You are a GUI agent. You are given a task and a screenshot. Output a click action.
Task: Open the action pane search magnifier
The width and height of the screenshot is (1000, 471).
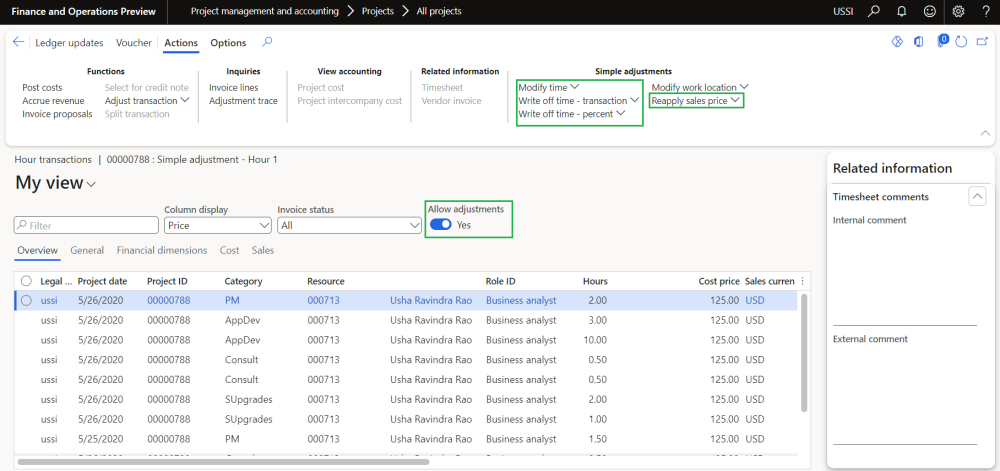[x=266, y=42]
